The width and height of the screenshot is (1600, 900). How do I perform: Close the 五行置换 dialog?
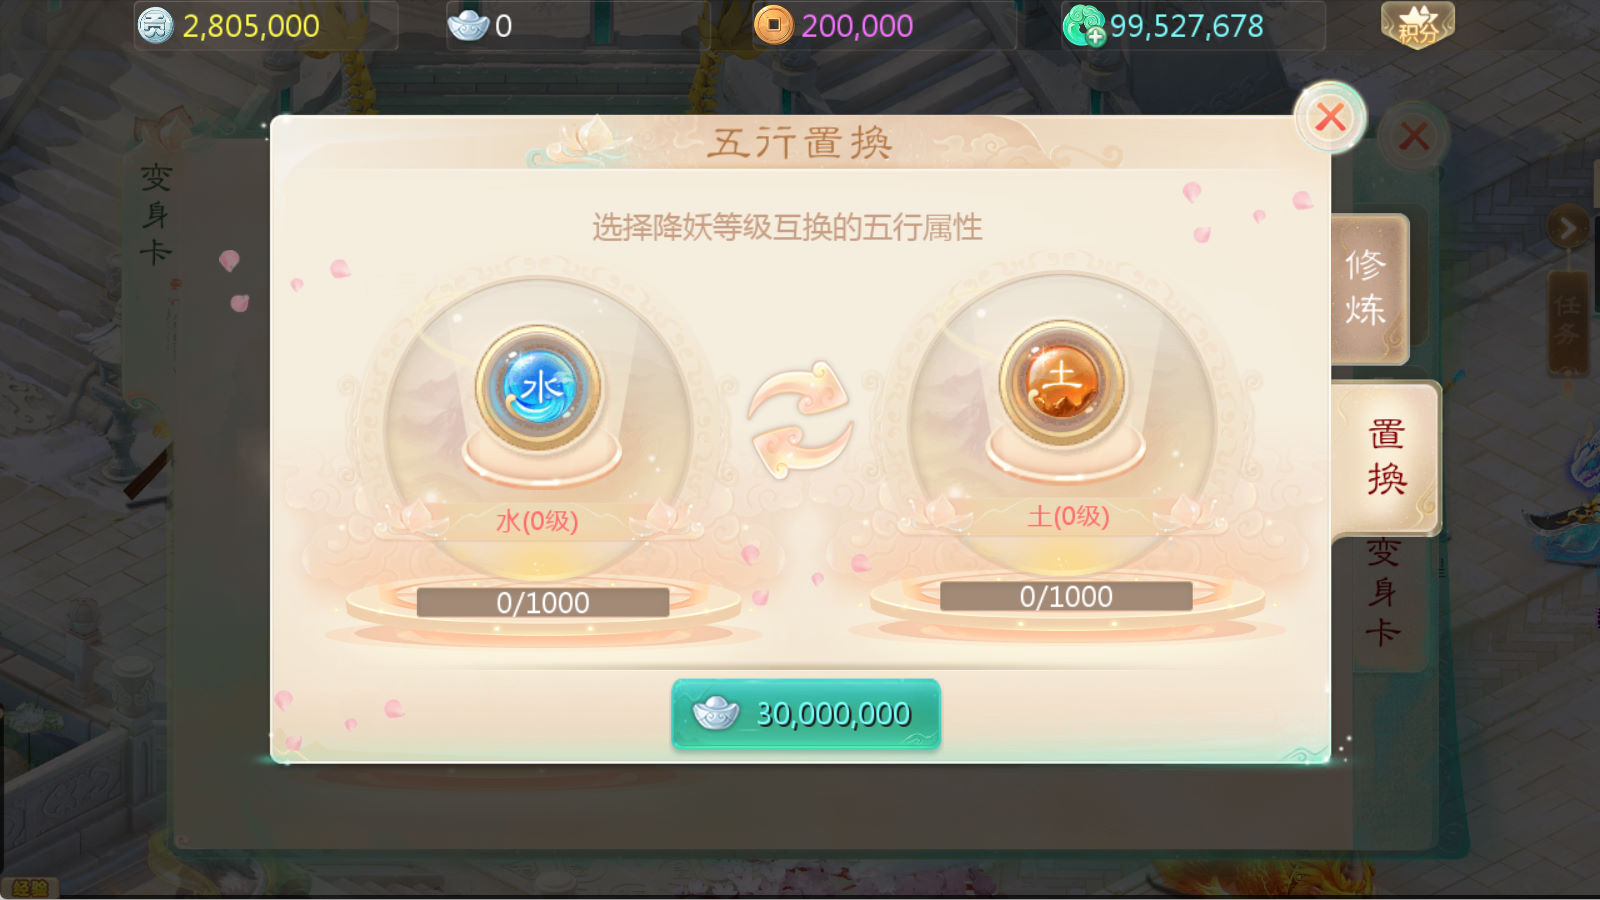(x=1330, y=118)
